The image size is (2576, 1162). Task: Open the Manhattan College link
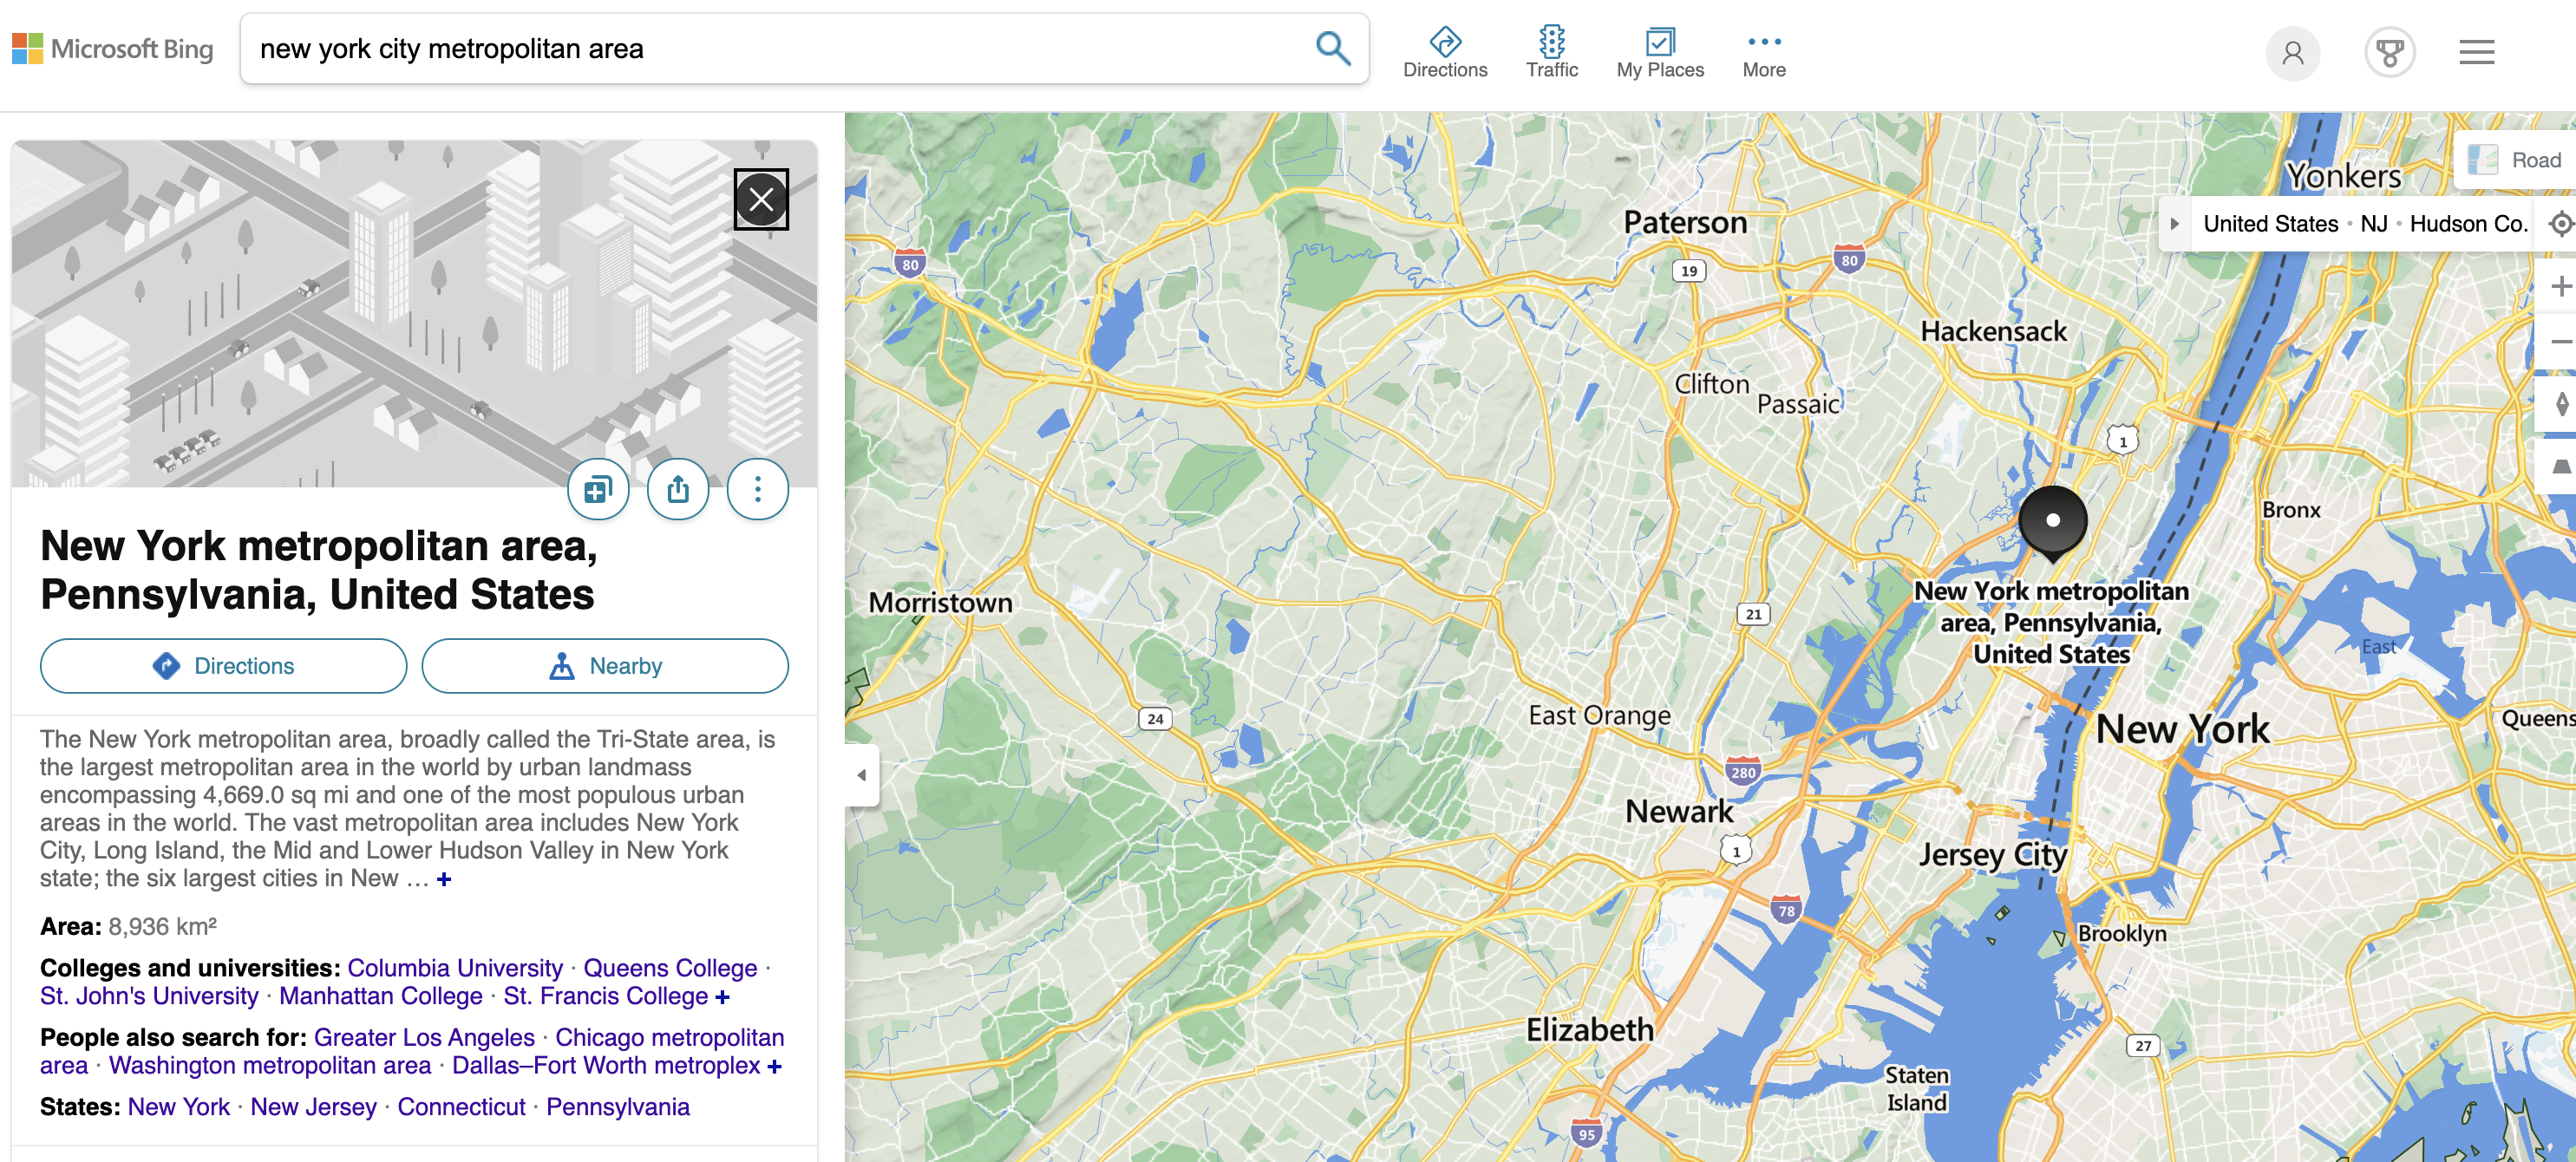(x=381, y=996)
